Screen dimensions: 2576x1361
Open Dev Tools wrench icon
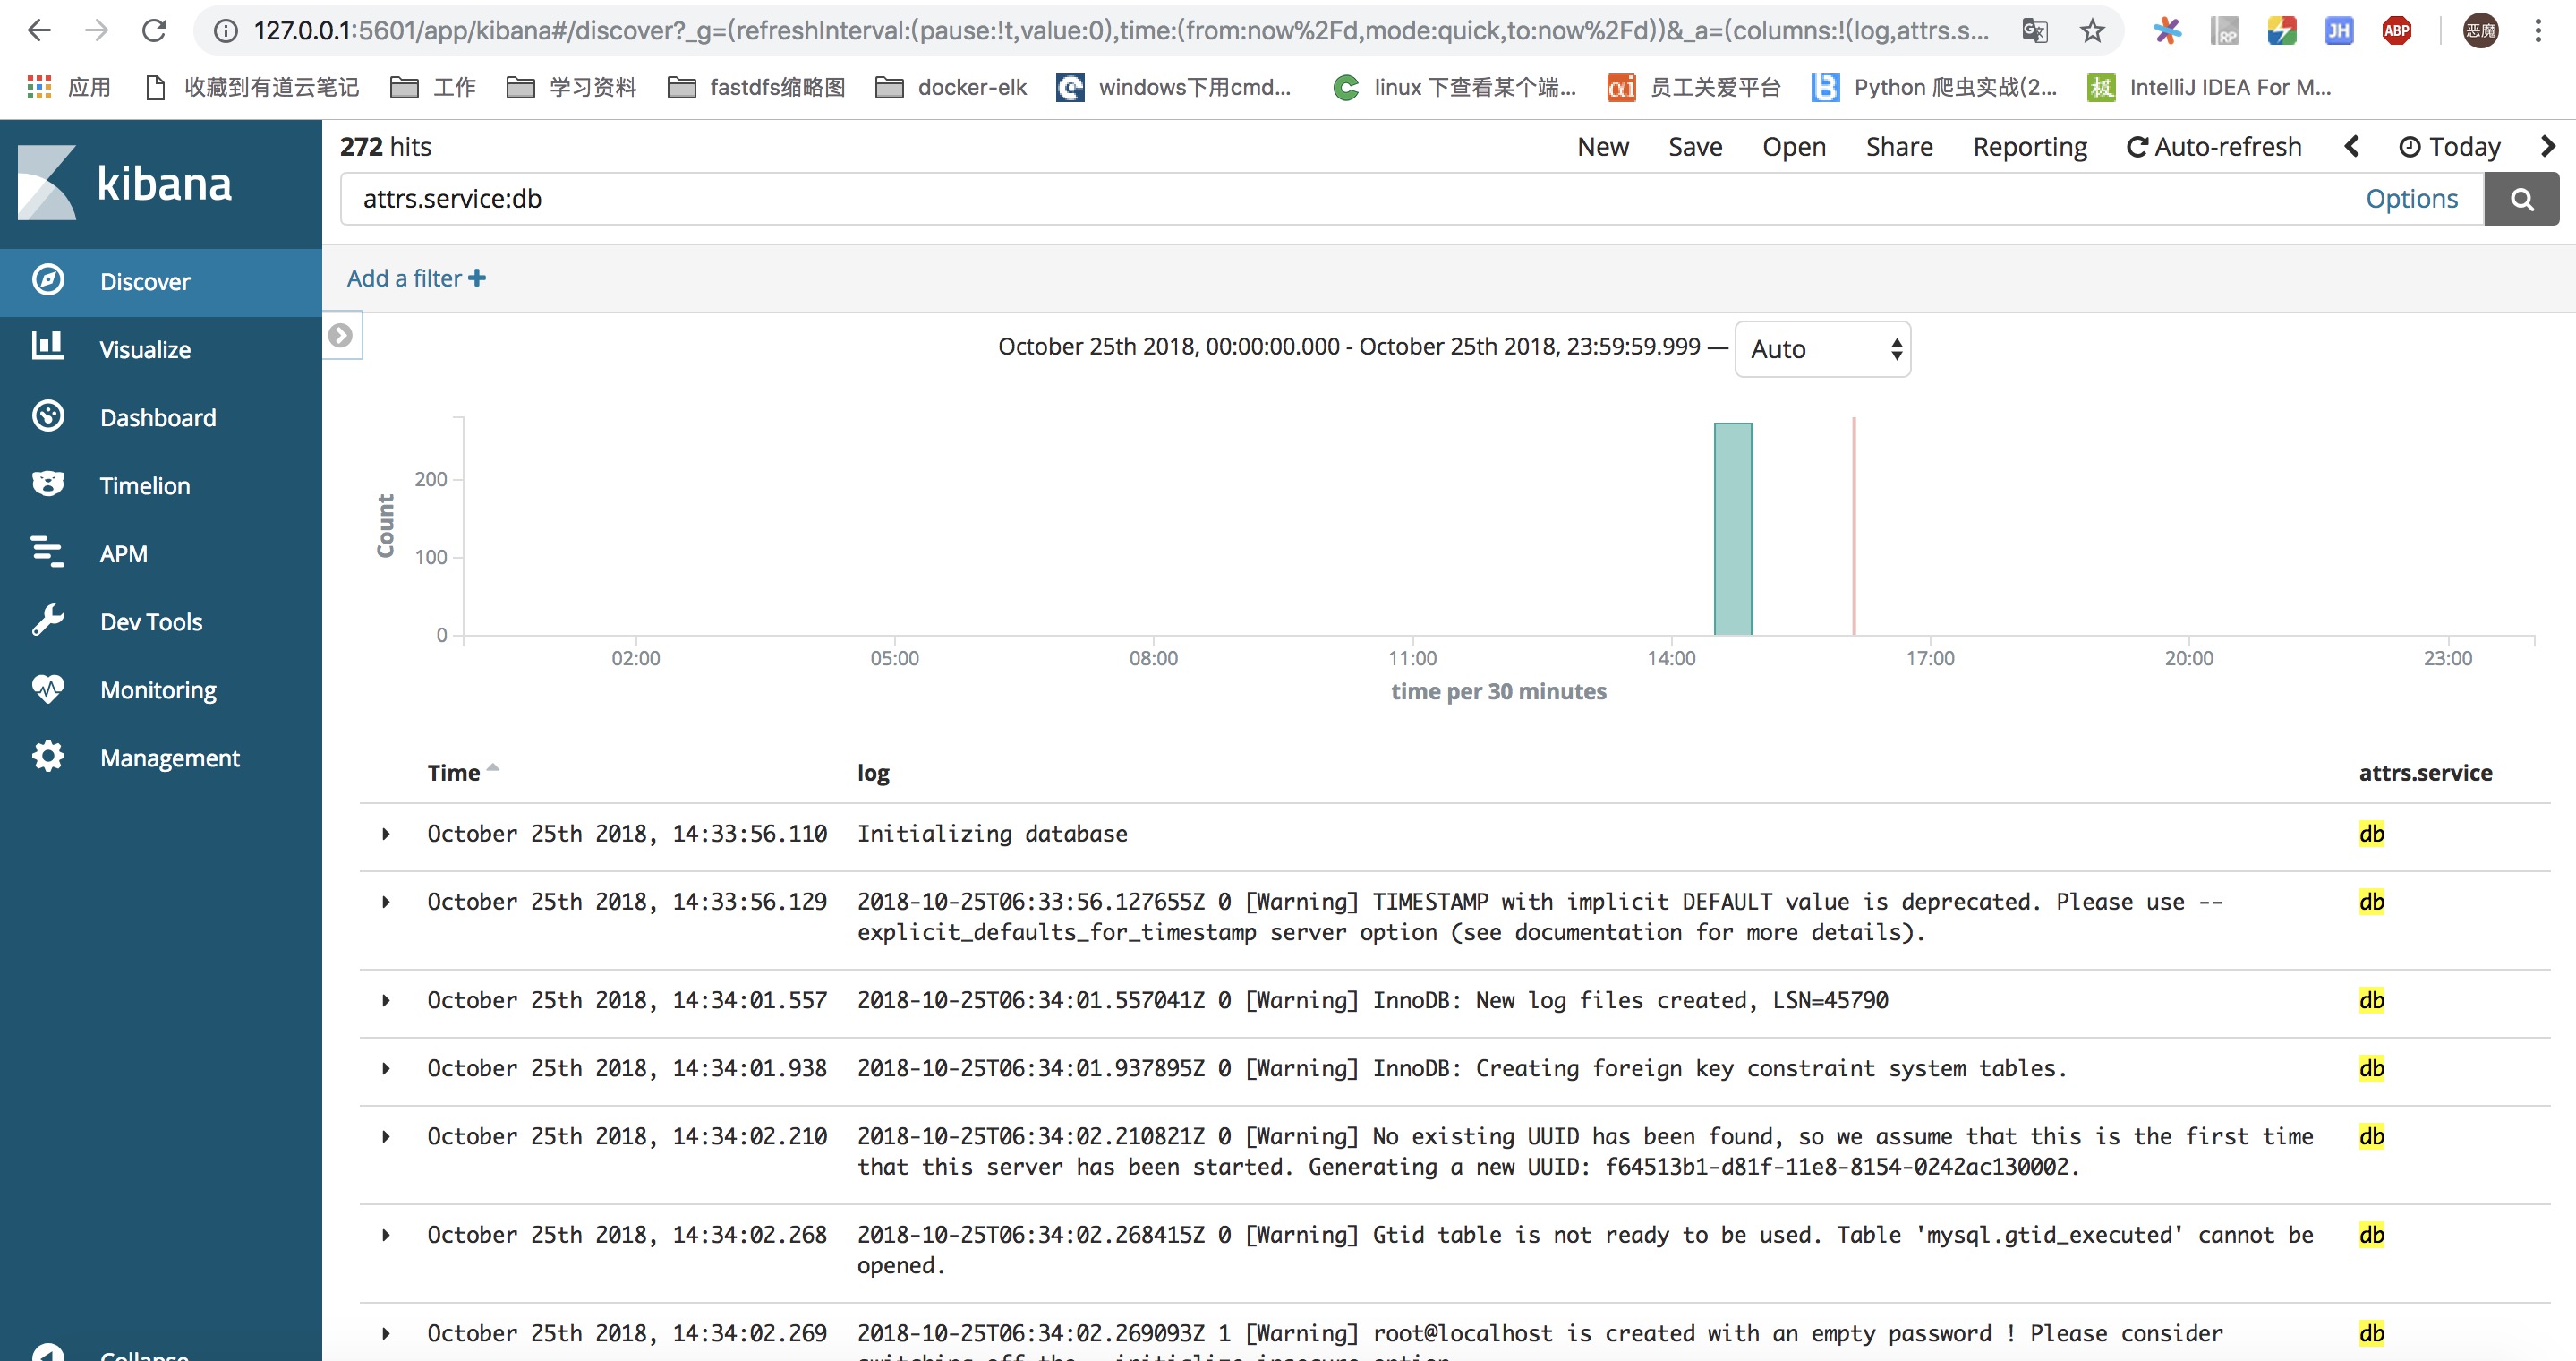tap(47, 620)
